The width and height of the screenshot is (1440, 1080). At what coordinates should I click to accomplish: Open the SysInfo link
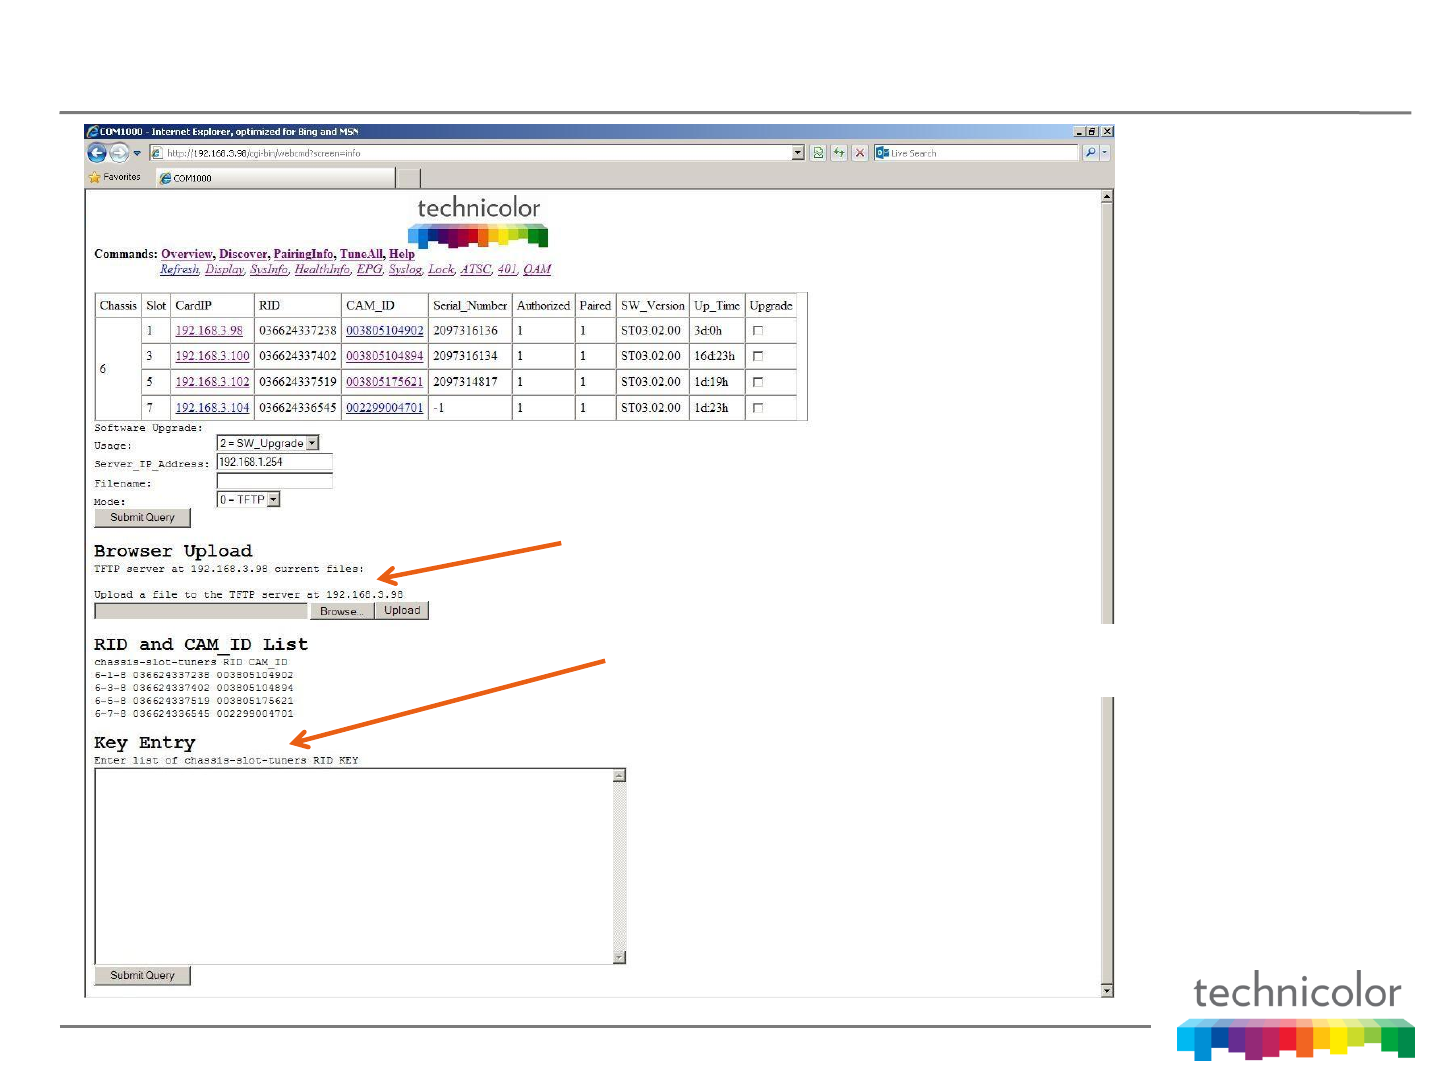click(x=268, y=269)
